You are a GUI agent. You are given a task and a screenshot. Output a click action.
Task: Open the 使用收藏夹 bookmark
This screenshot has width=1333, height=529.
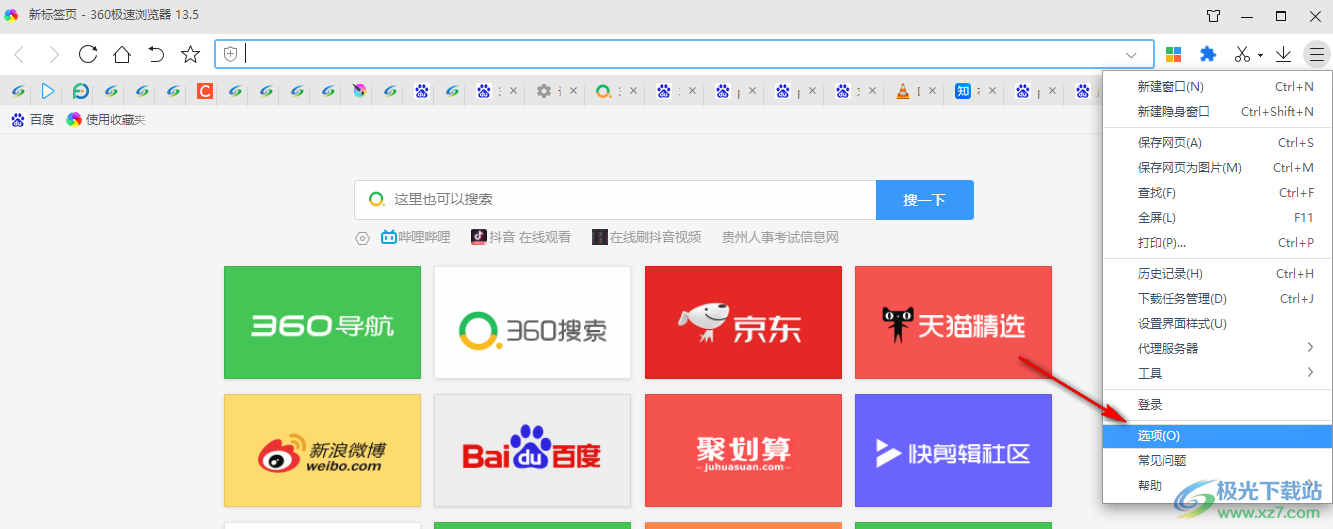tap(106, 120)
